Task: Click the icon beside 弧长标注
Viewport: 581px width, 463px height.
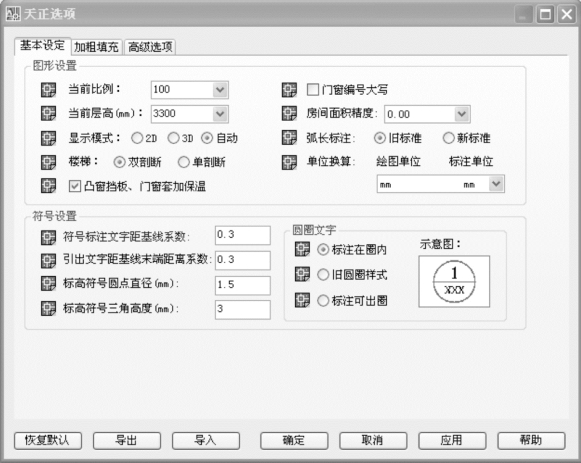Action: pyautogui.click(x=289, y=138)
